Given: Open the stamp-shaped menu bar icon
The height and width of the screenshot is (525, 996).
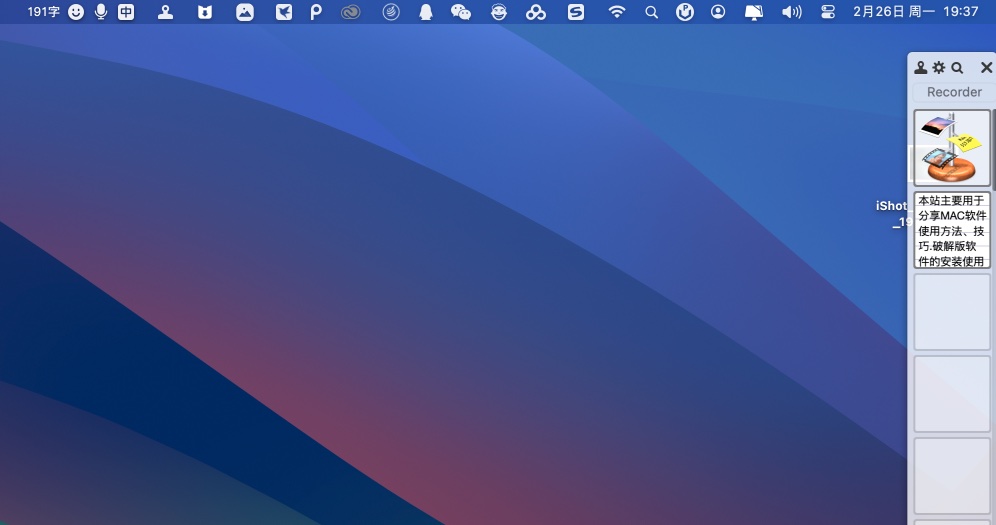Looking at the screenshot, I should 165,12.
